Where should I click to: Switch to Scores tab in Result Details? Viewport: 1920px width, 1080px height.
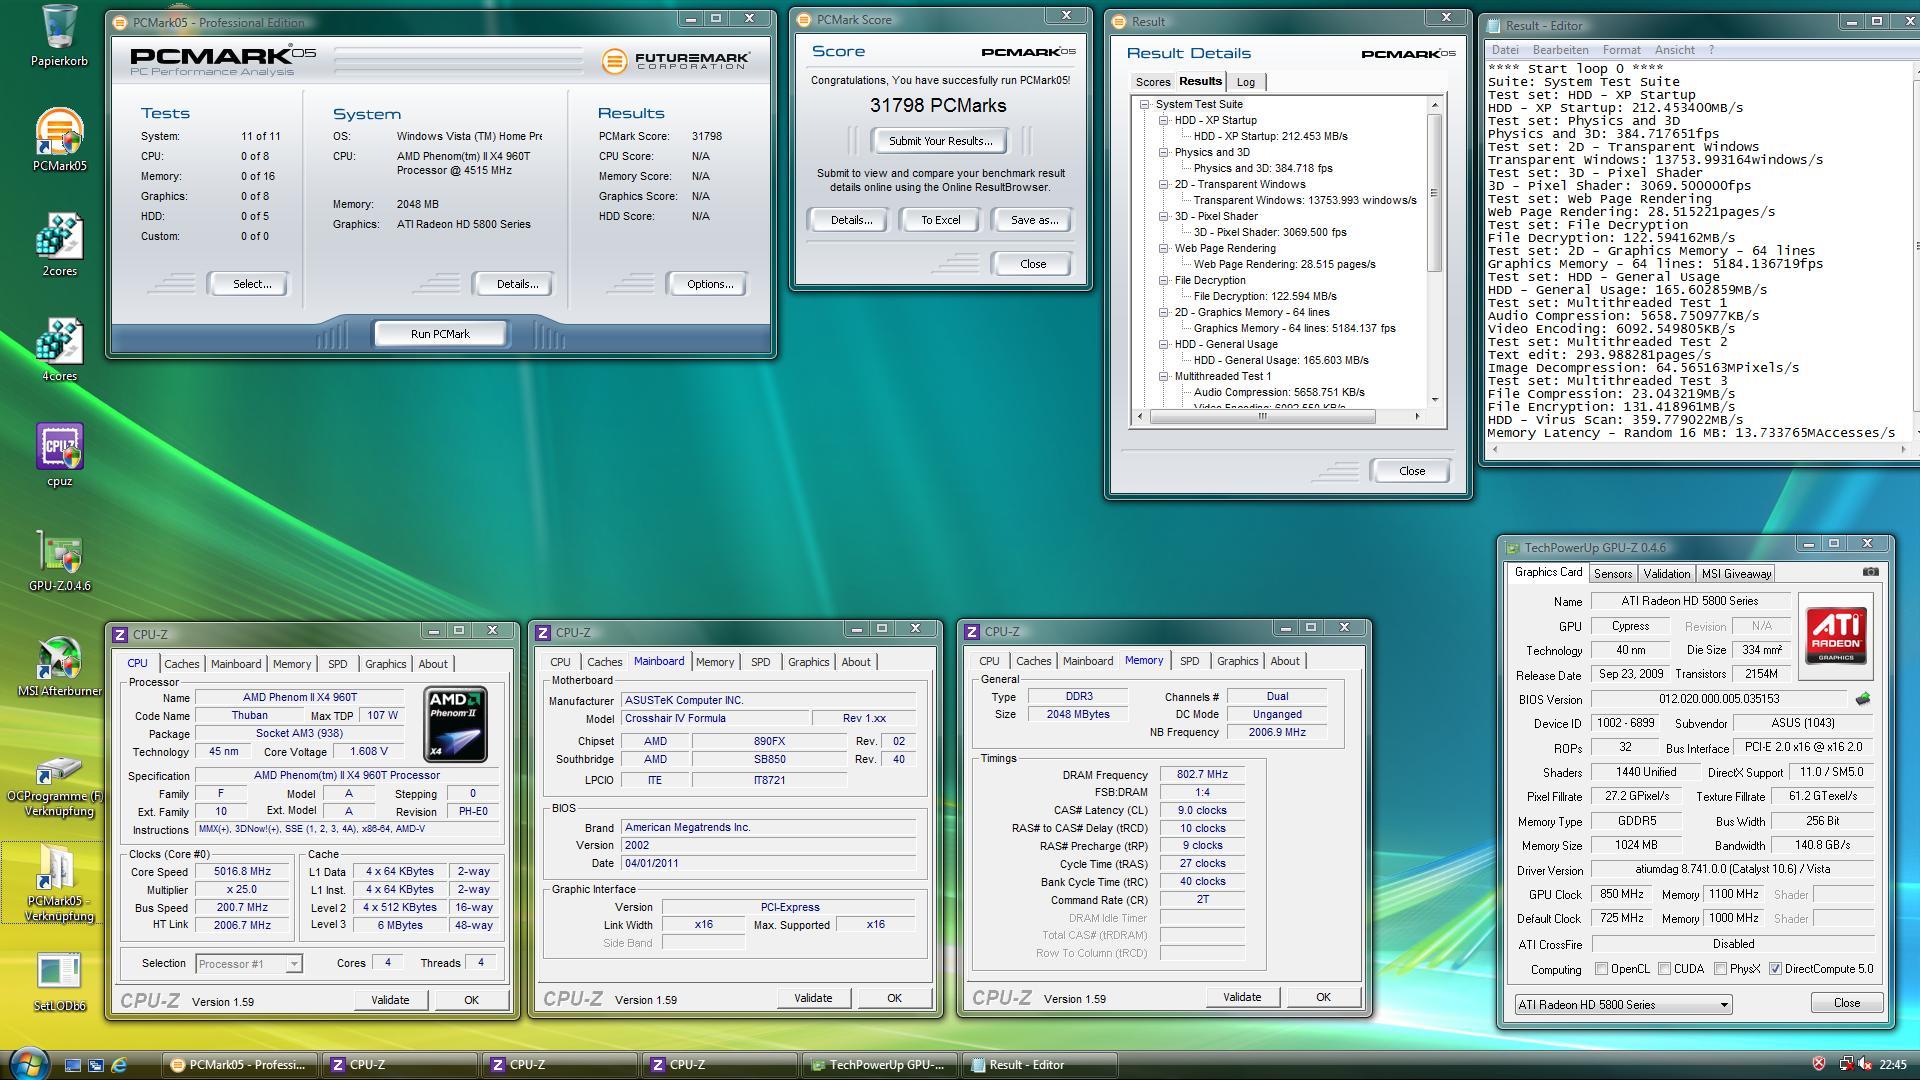pos(1152,82)
